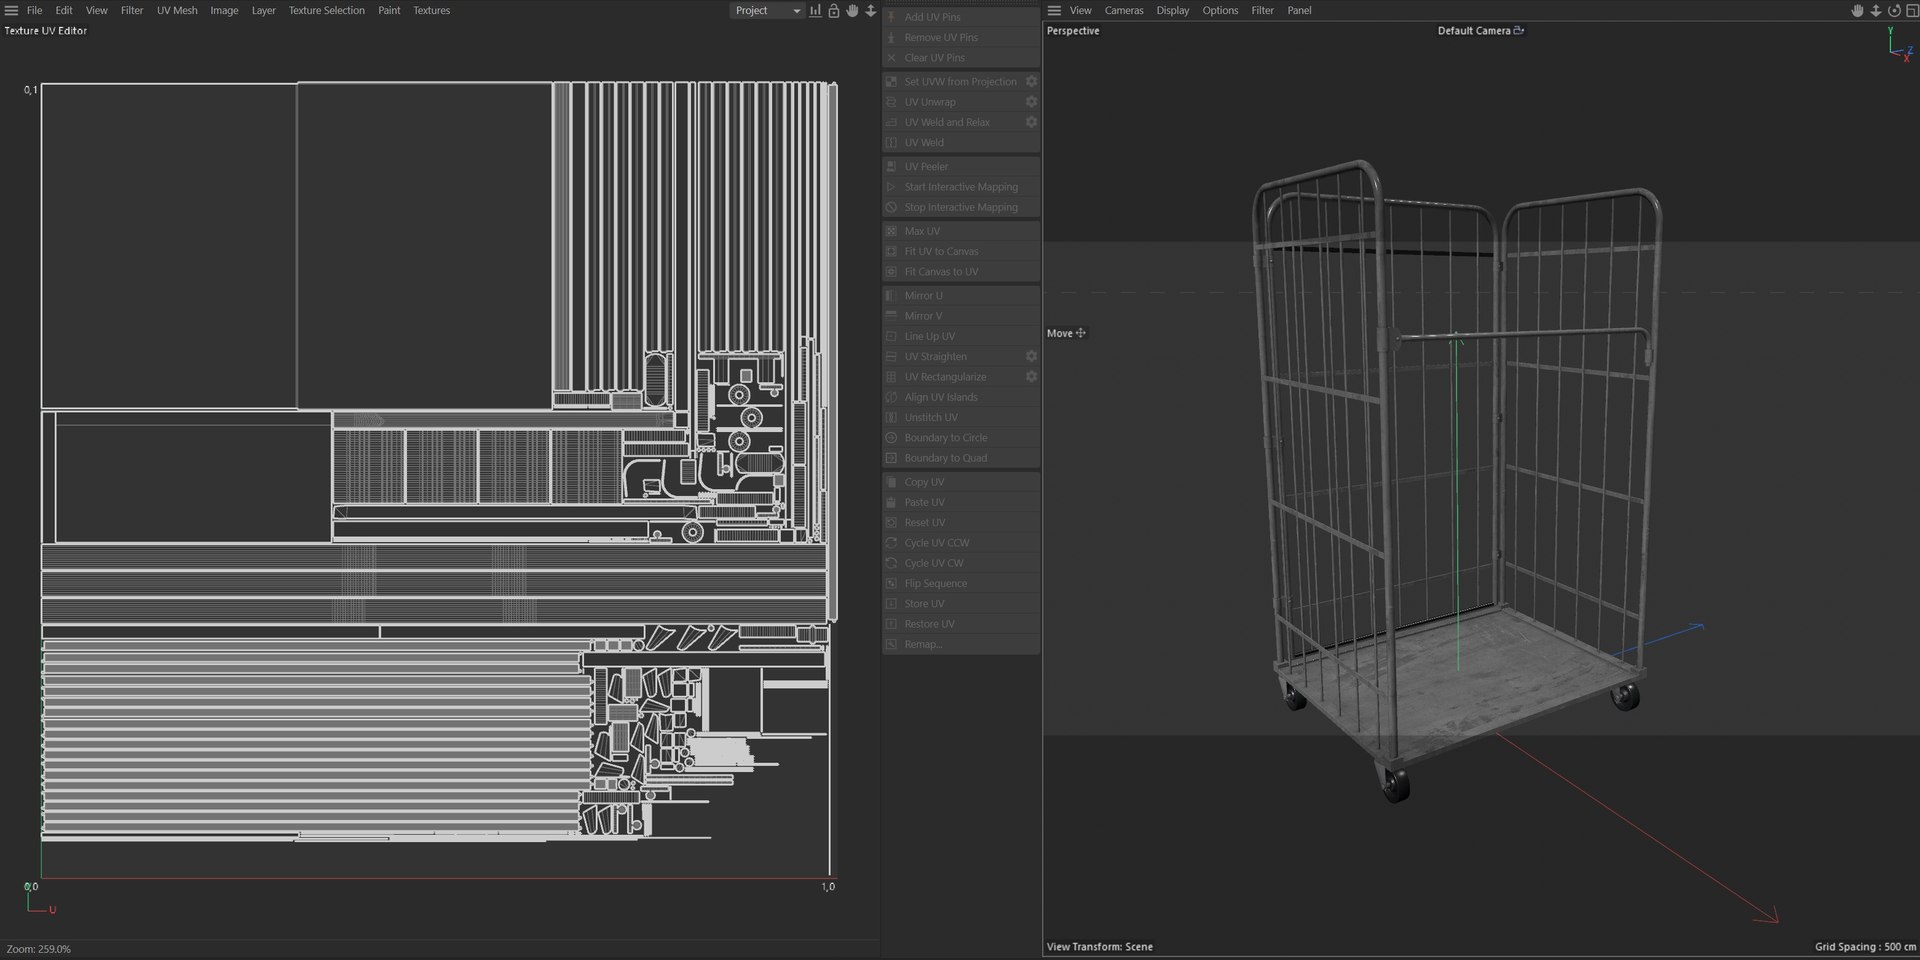
Task: Open UV Weld and Relax settings gear
Action: tap(1031, 122)
